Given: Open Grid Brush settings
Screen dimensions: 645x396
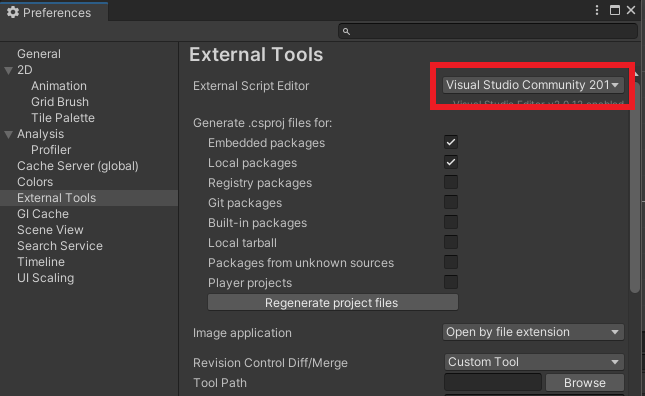Looking at the screenshot, I should coord(60,102).
